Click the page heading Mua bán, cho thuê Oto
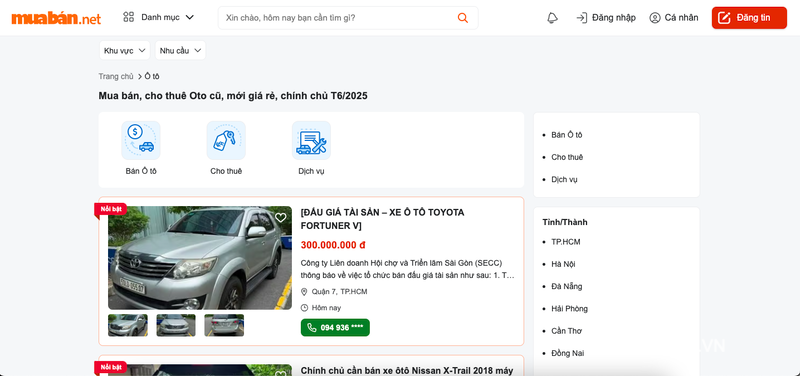Viewport: 800px width, 376px height. (x=233, y=96)
